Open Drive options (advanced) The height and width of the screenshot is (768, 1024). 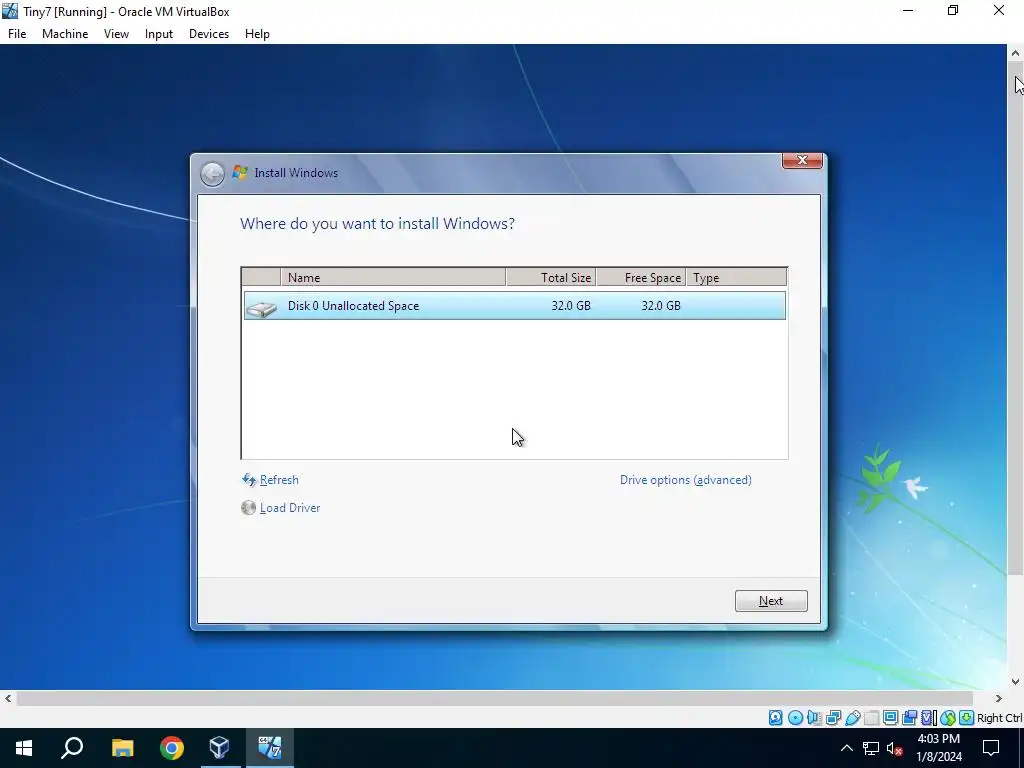coord(686,480)
